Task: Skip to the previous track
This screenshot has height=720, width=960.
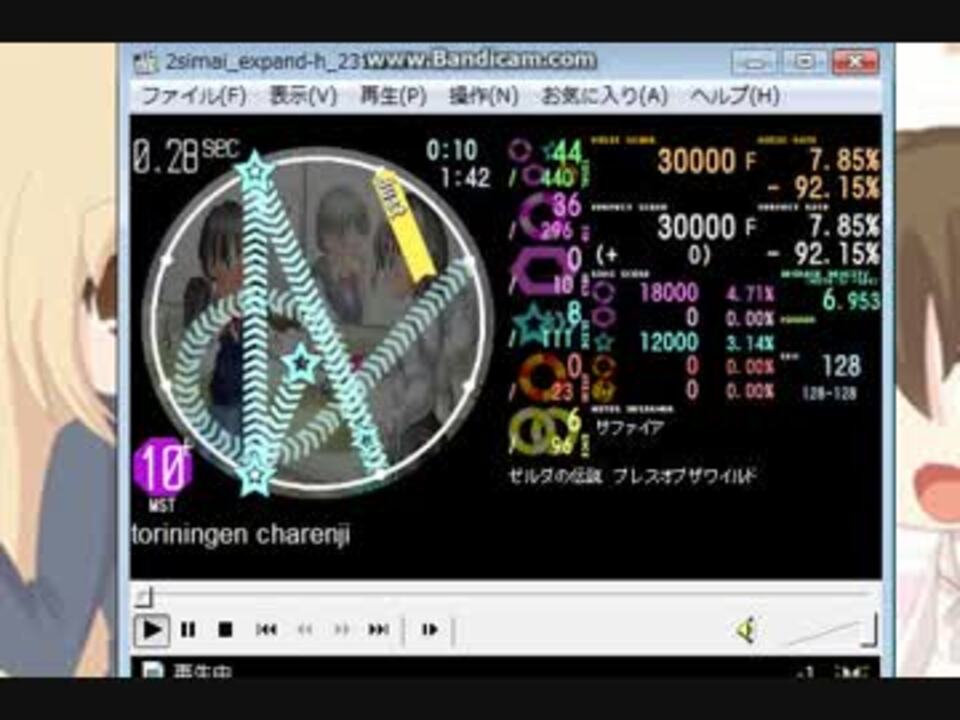Action: click(266, 629)
